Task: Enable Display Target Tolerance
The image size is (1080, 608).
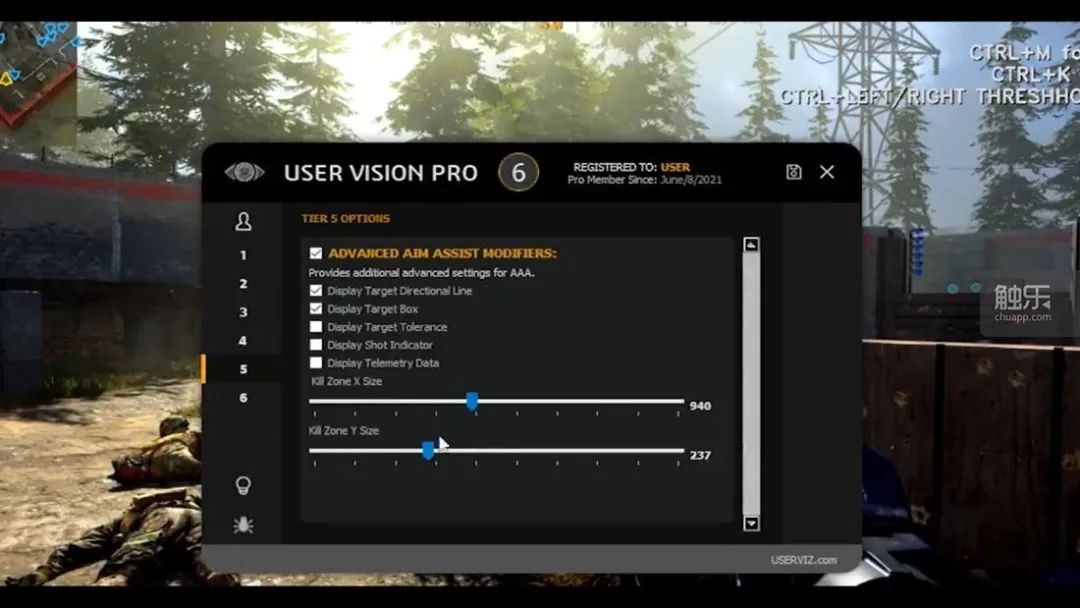Action: pos(315,326)
